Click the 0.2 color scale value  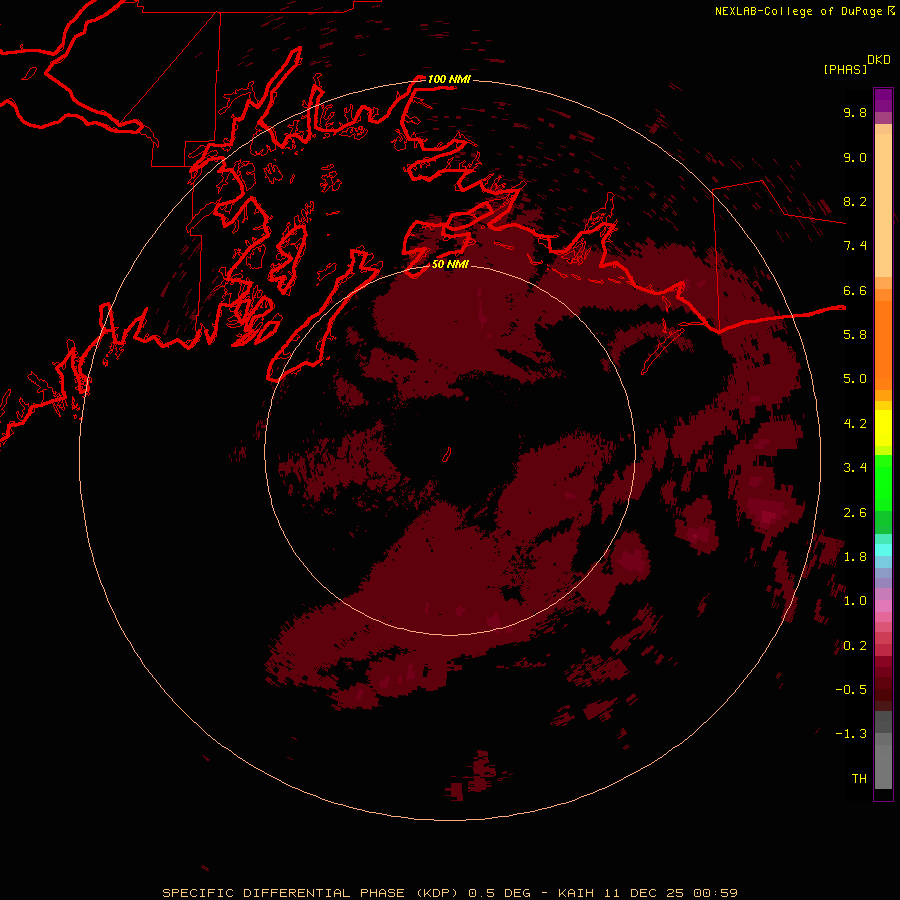pyautogui.click(x=855, y=646)
